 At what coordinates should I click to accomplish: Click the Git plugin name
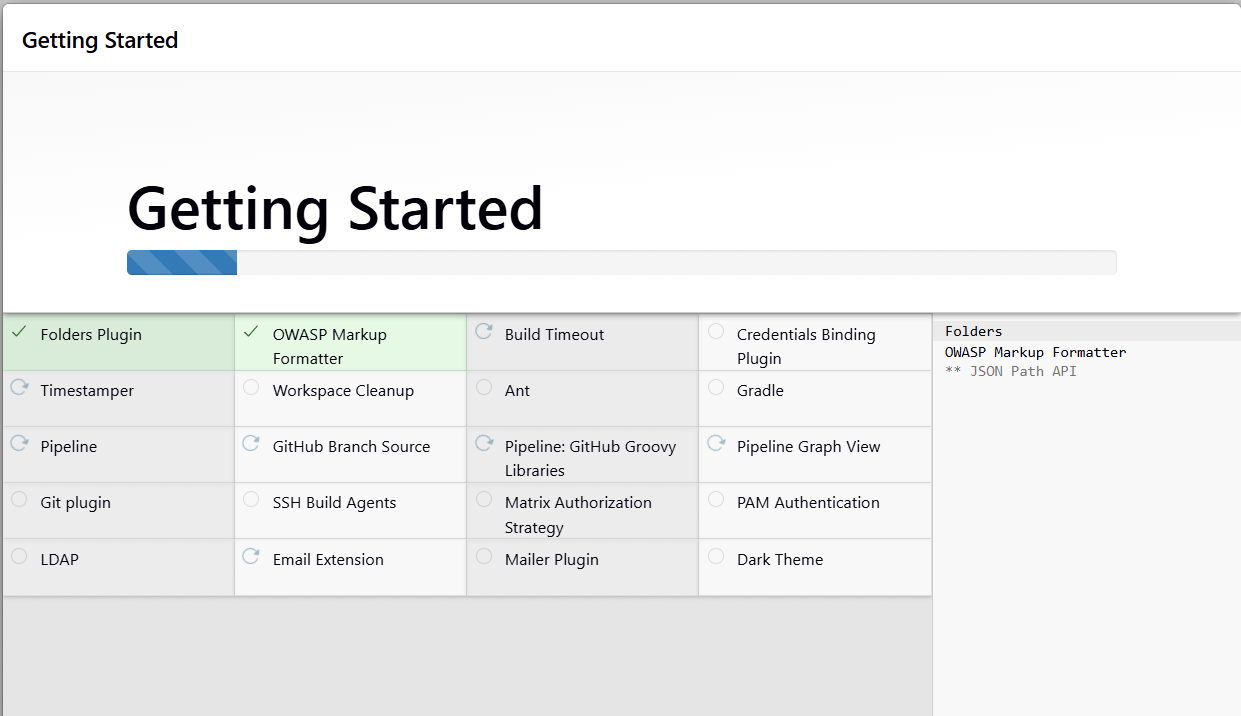(x=75, y=503)
